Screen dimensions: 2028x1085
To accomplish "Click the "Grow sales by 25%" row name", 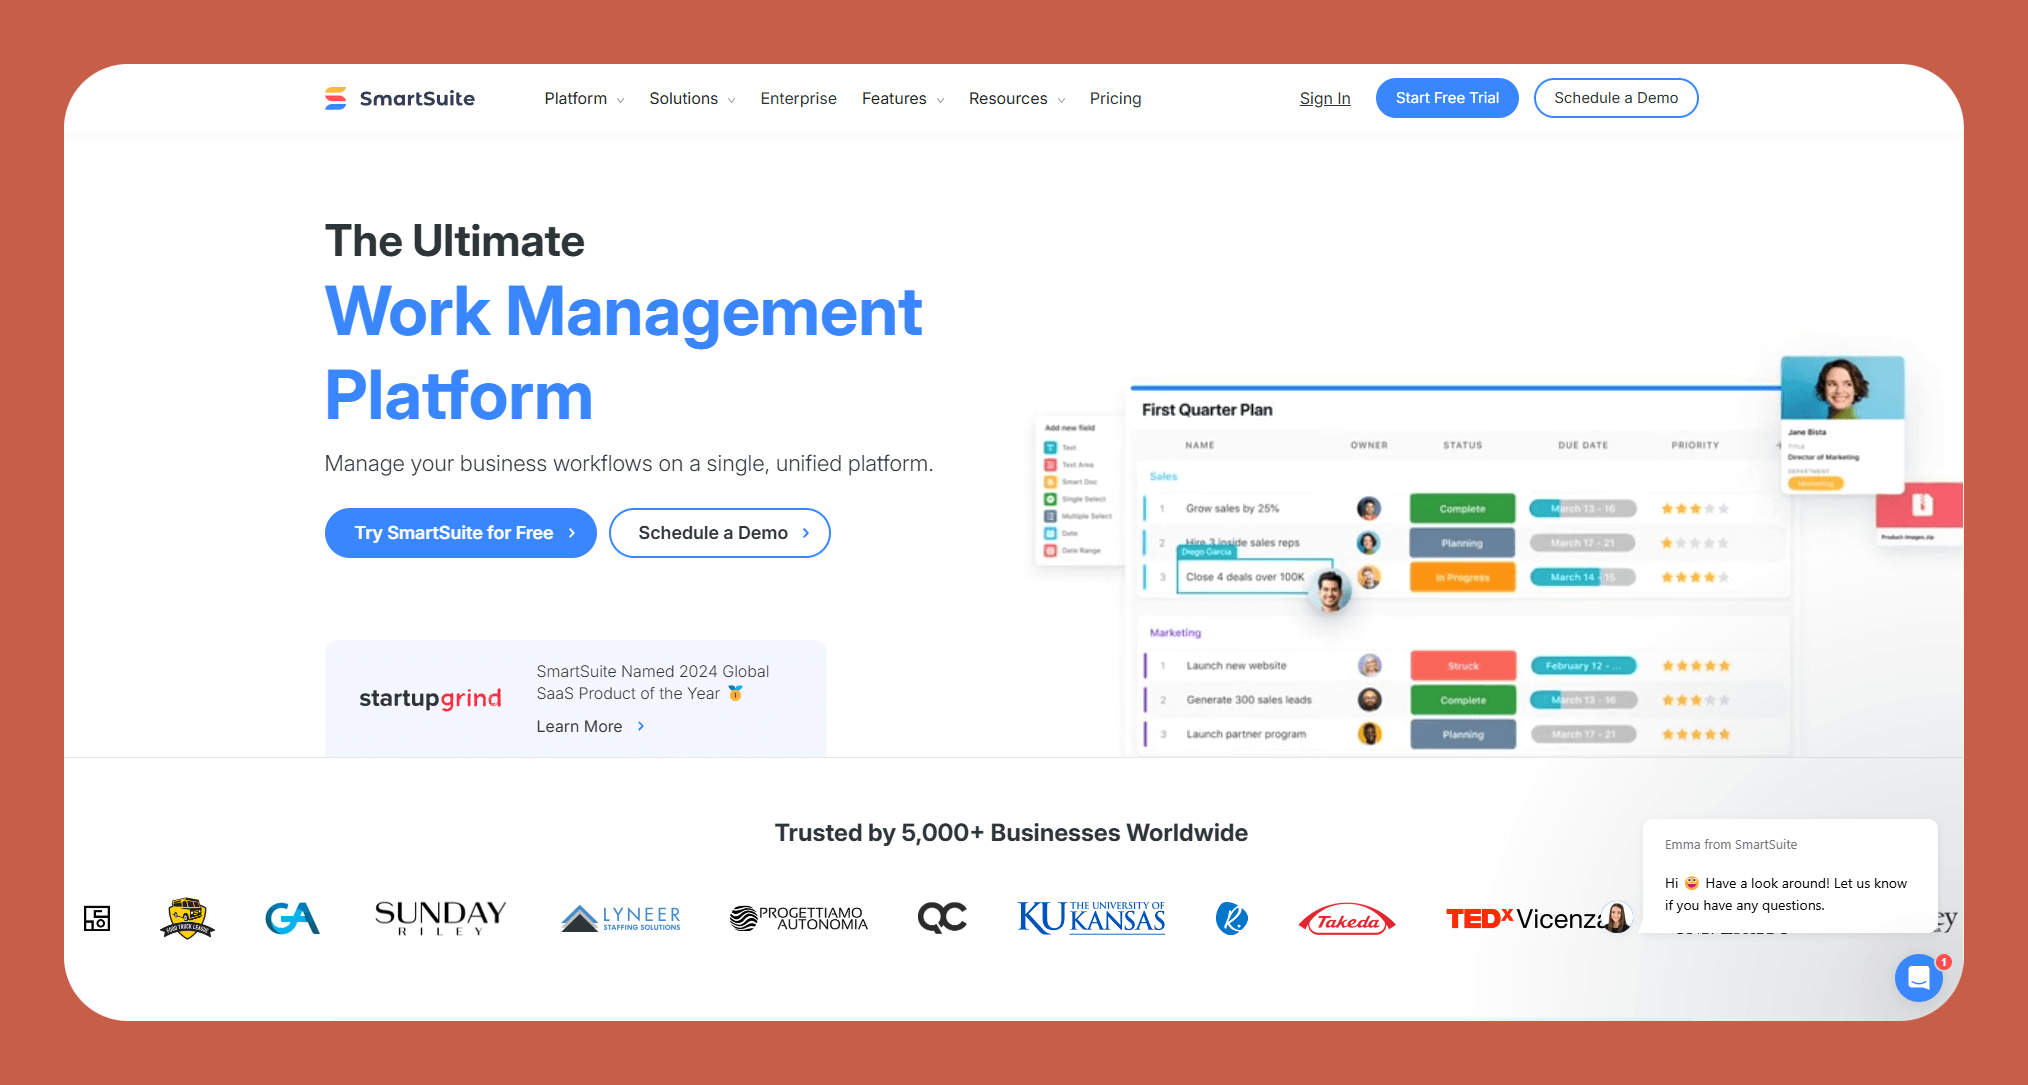I will pos(1232,508).
